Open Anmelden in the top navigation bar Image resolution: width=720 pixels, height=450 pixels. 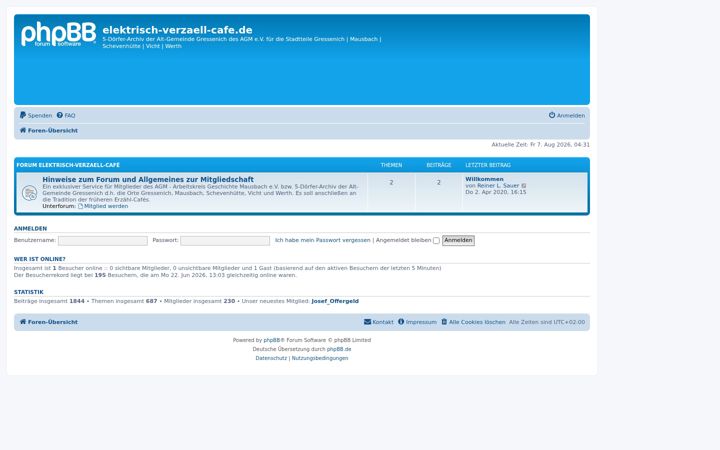pyautogui.click(x=571, y=116)
